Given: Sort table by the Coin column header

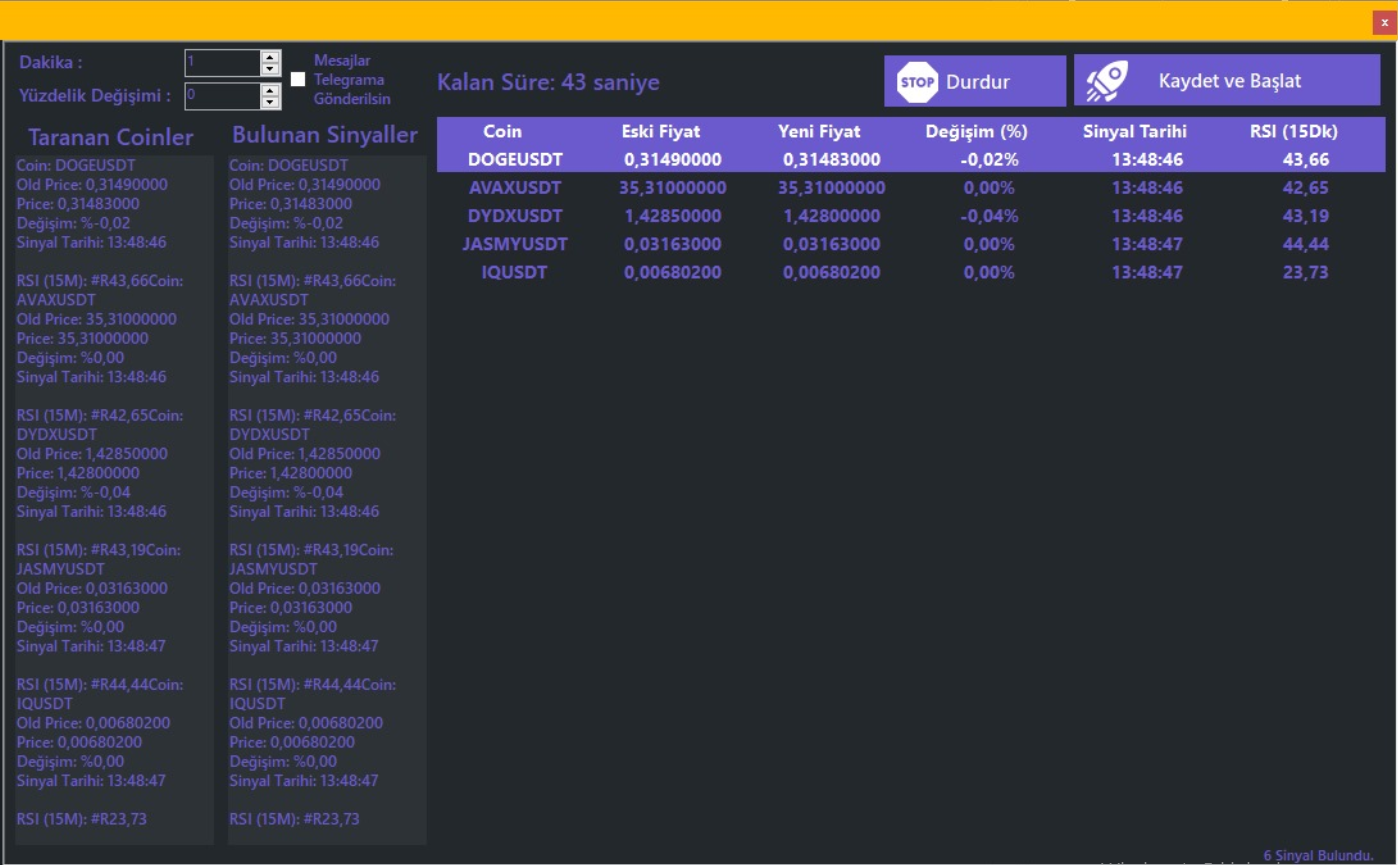Looking at the screenshot, I should [502, 131].
